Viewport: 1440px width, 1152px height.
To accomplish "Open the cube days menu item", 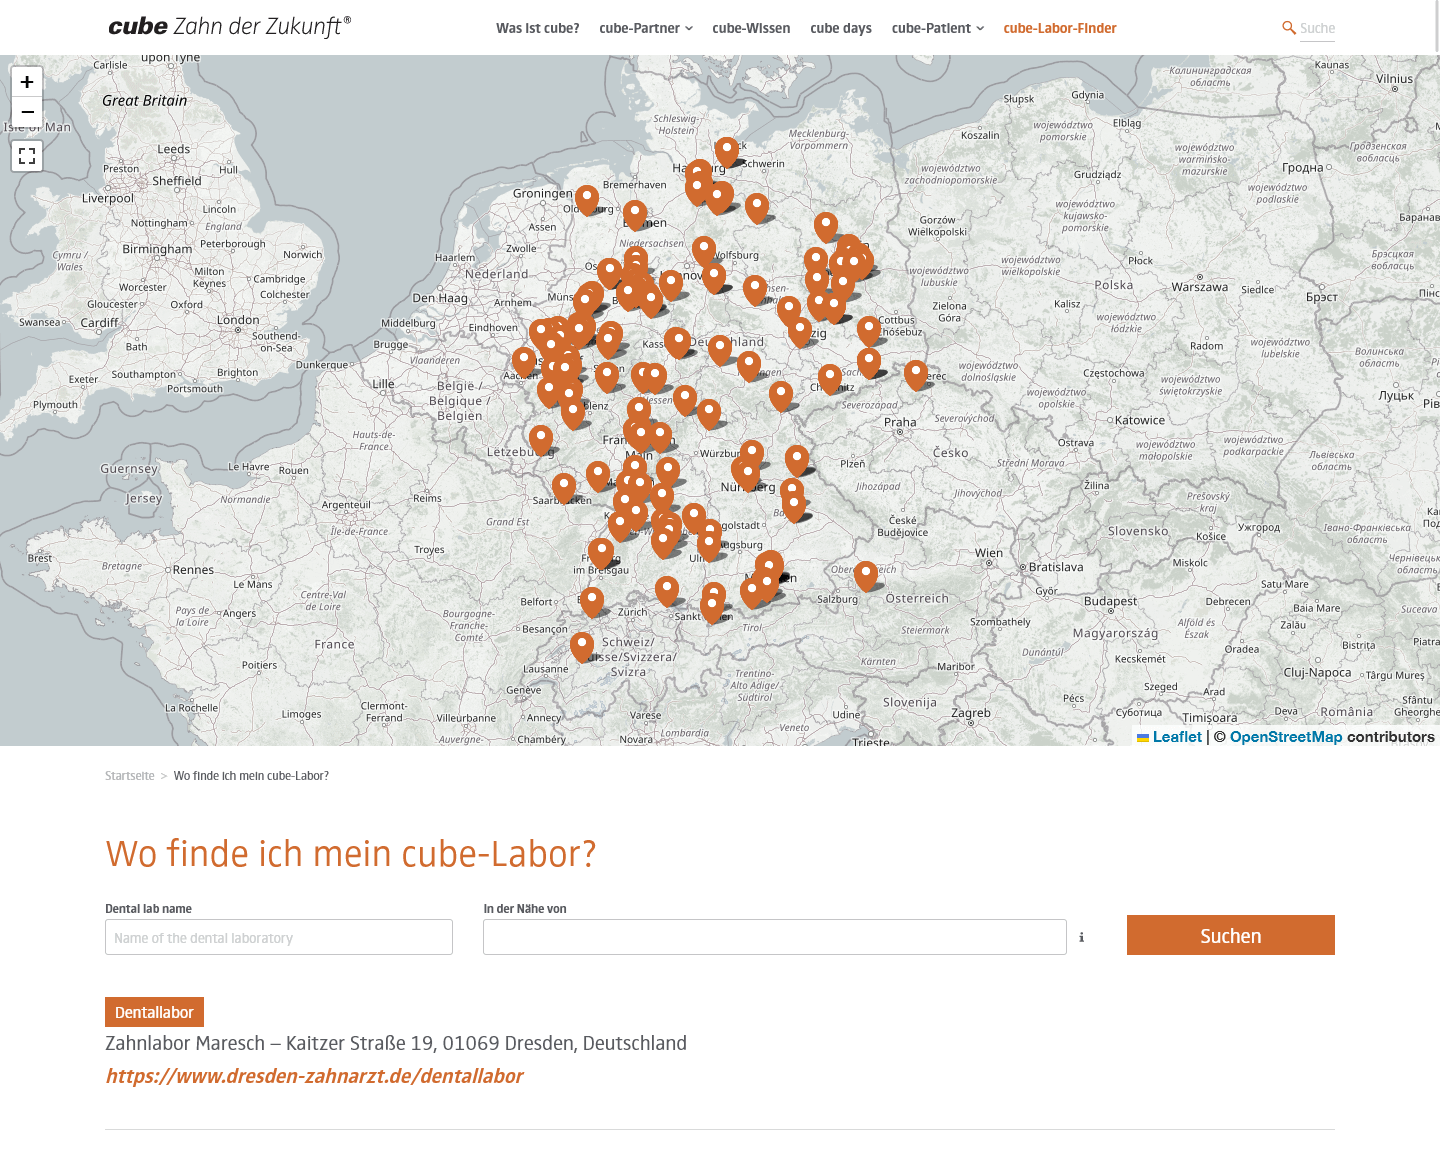I will coord(841,28).
